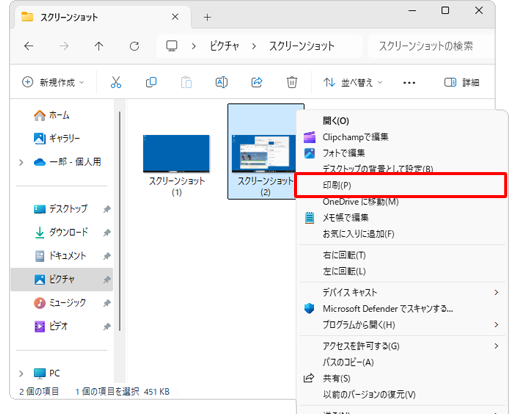Click the navigation pane scrollbar

(120, 221)
